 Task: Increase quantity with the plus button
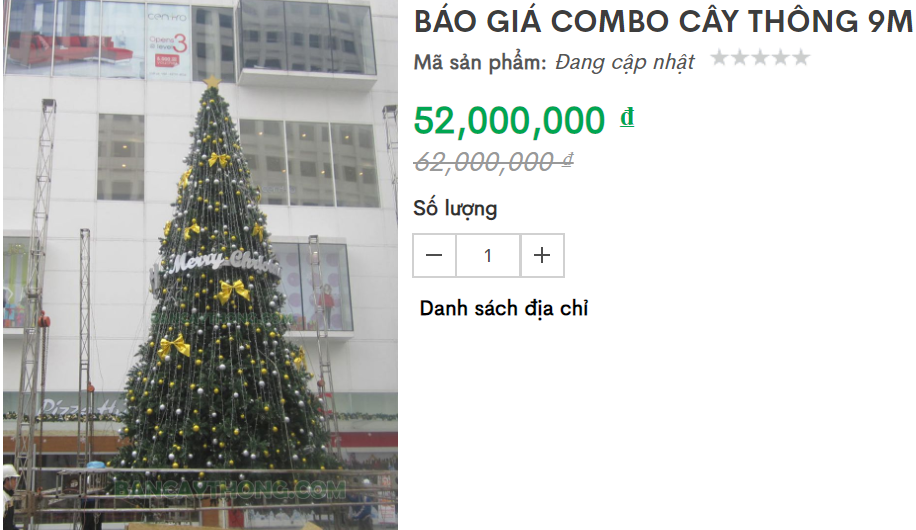(x=542, y=255)
